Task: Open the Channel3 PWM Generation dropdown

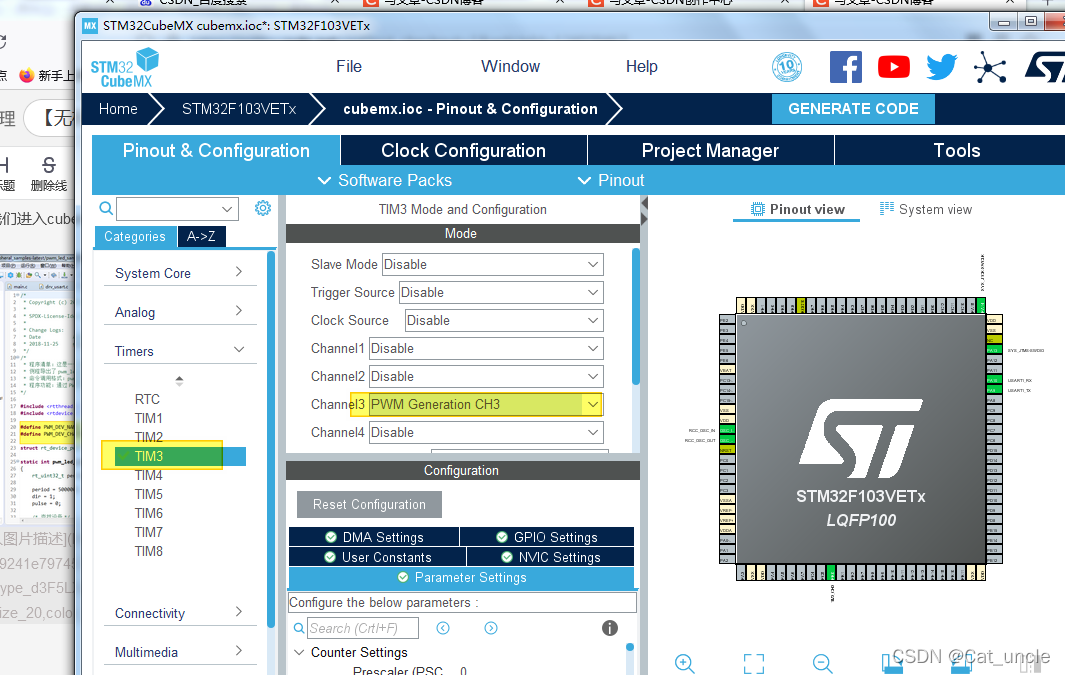Action: (x=486, y=404)
